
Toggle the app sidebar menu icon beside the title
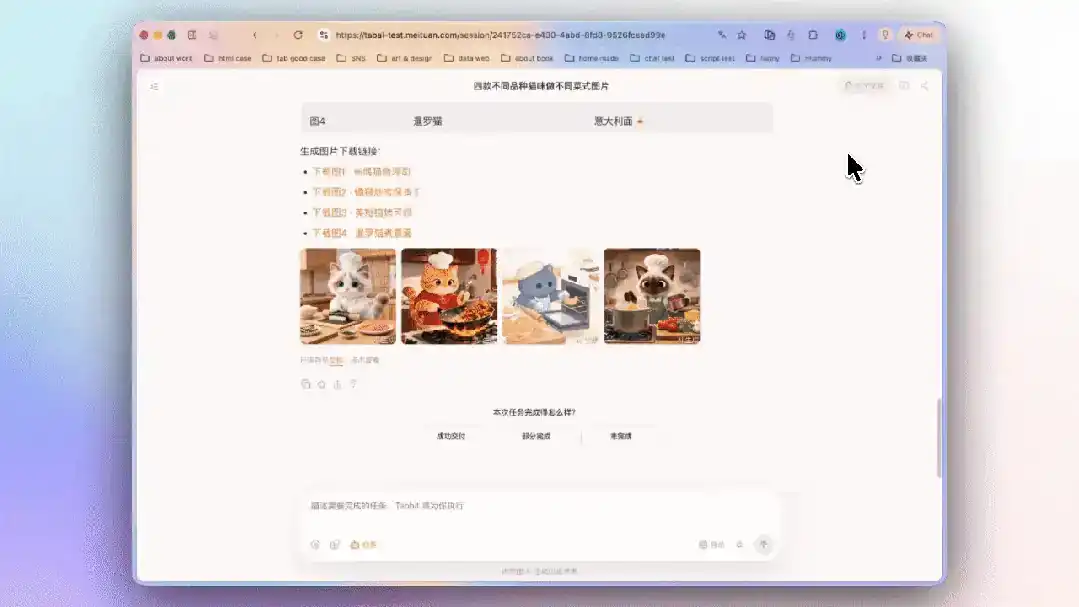[x=154, y=86]
